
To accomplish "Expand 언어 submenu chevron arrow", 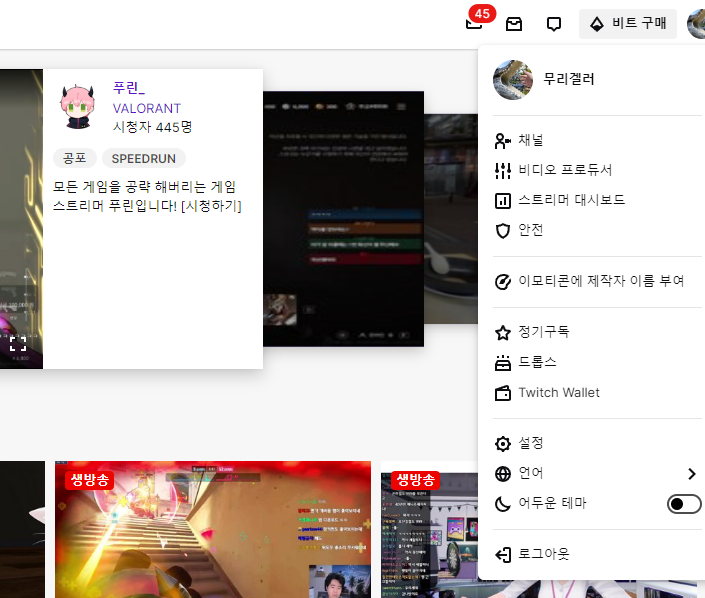I will [692, 473].
